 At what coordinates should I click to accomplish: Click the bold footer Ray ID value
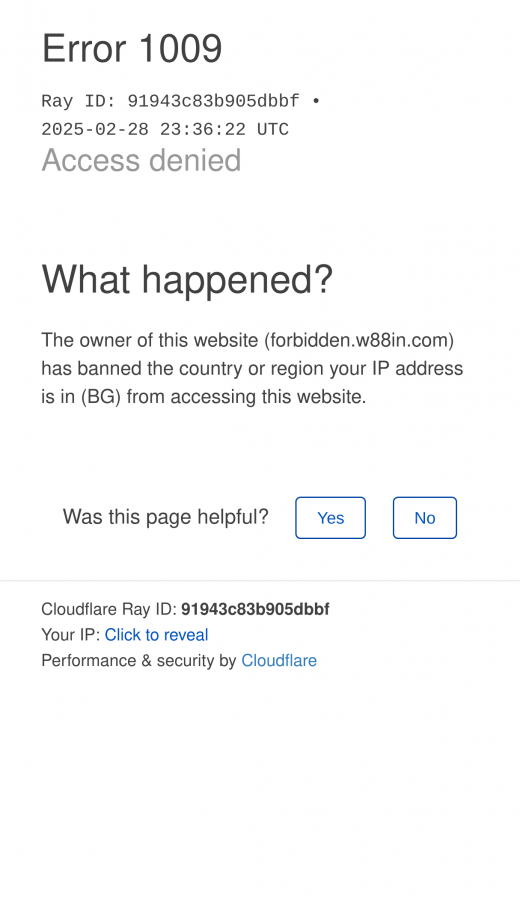pos(255,609)
